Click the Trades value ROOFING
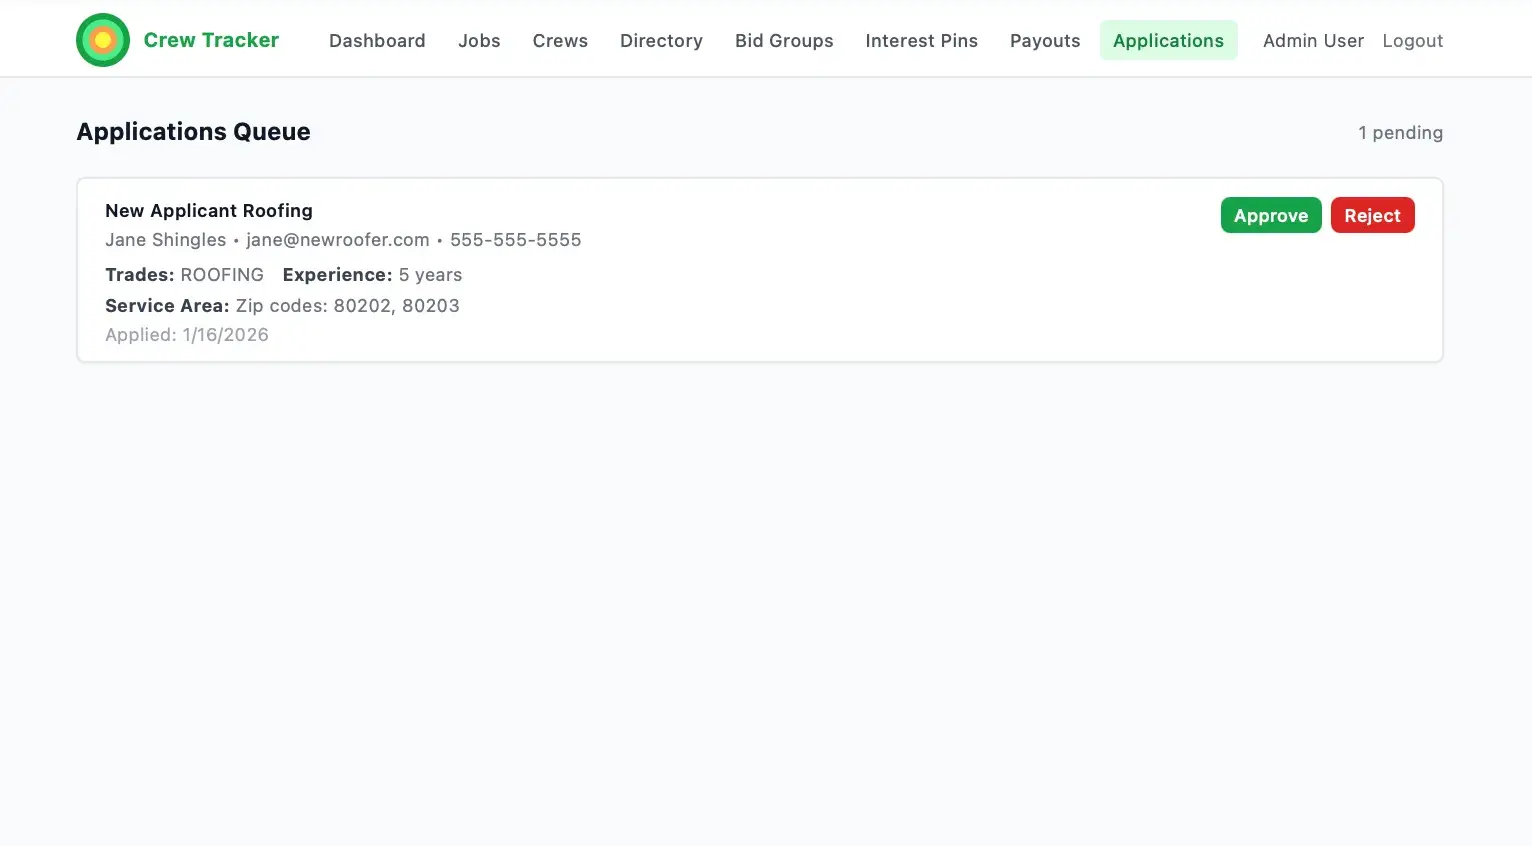Screen dimensions: 1532x846 [222, 275]
